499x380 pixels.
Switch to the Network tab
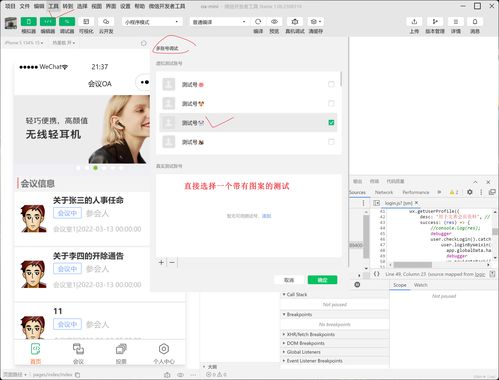[384, 192]
